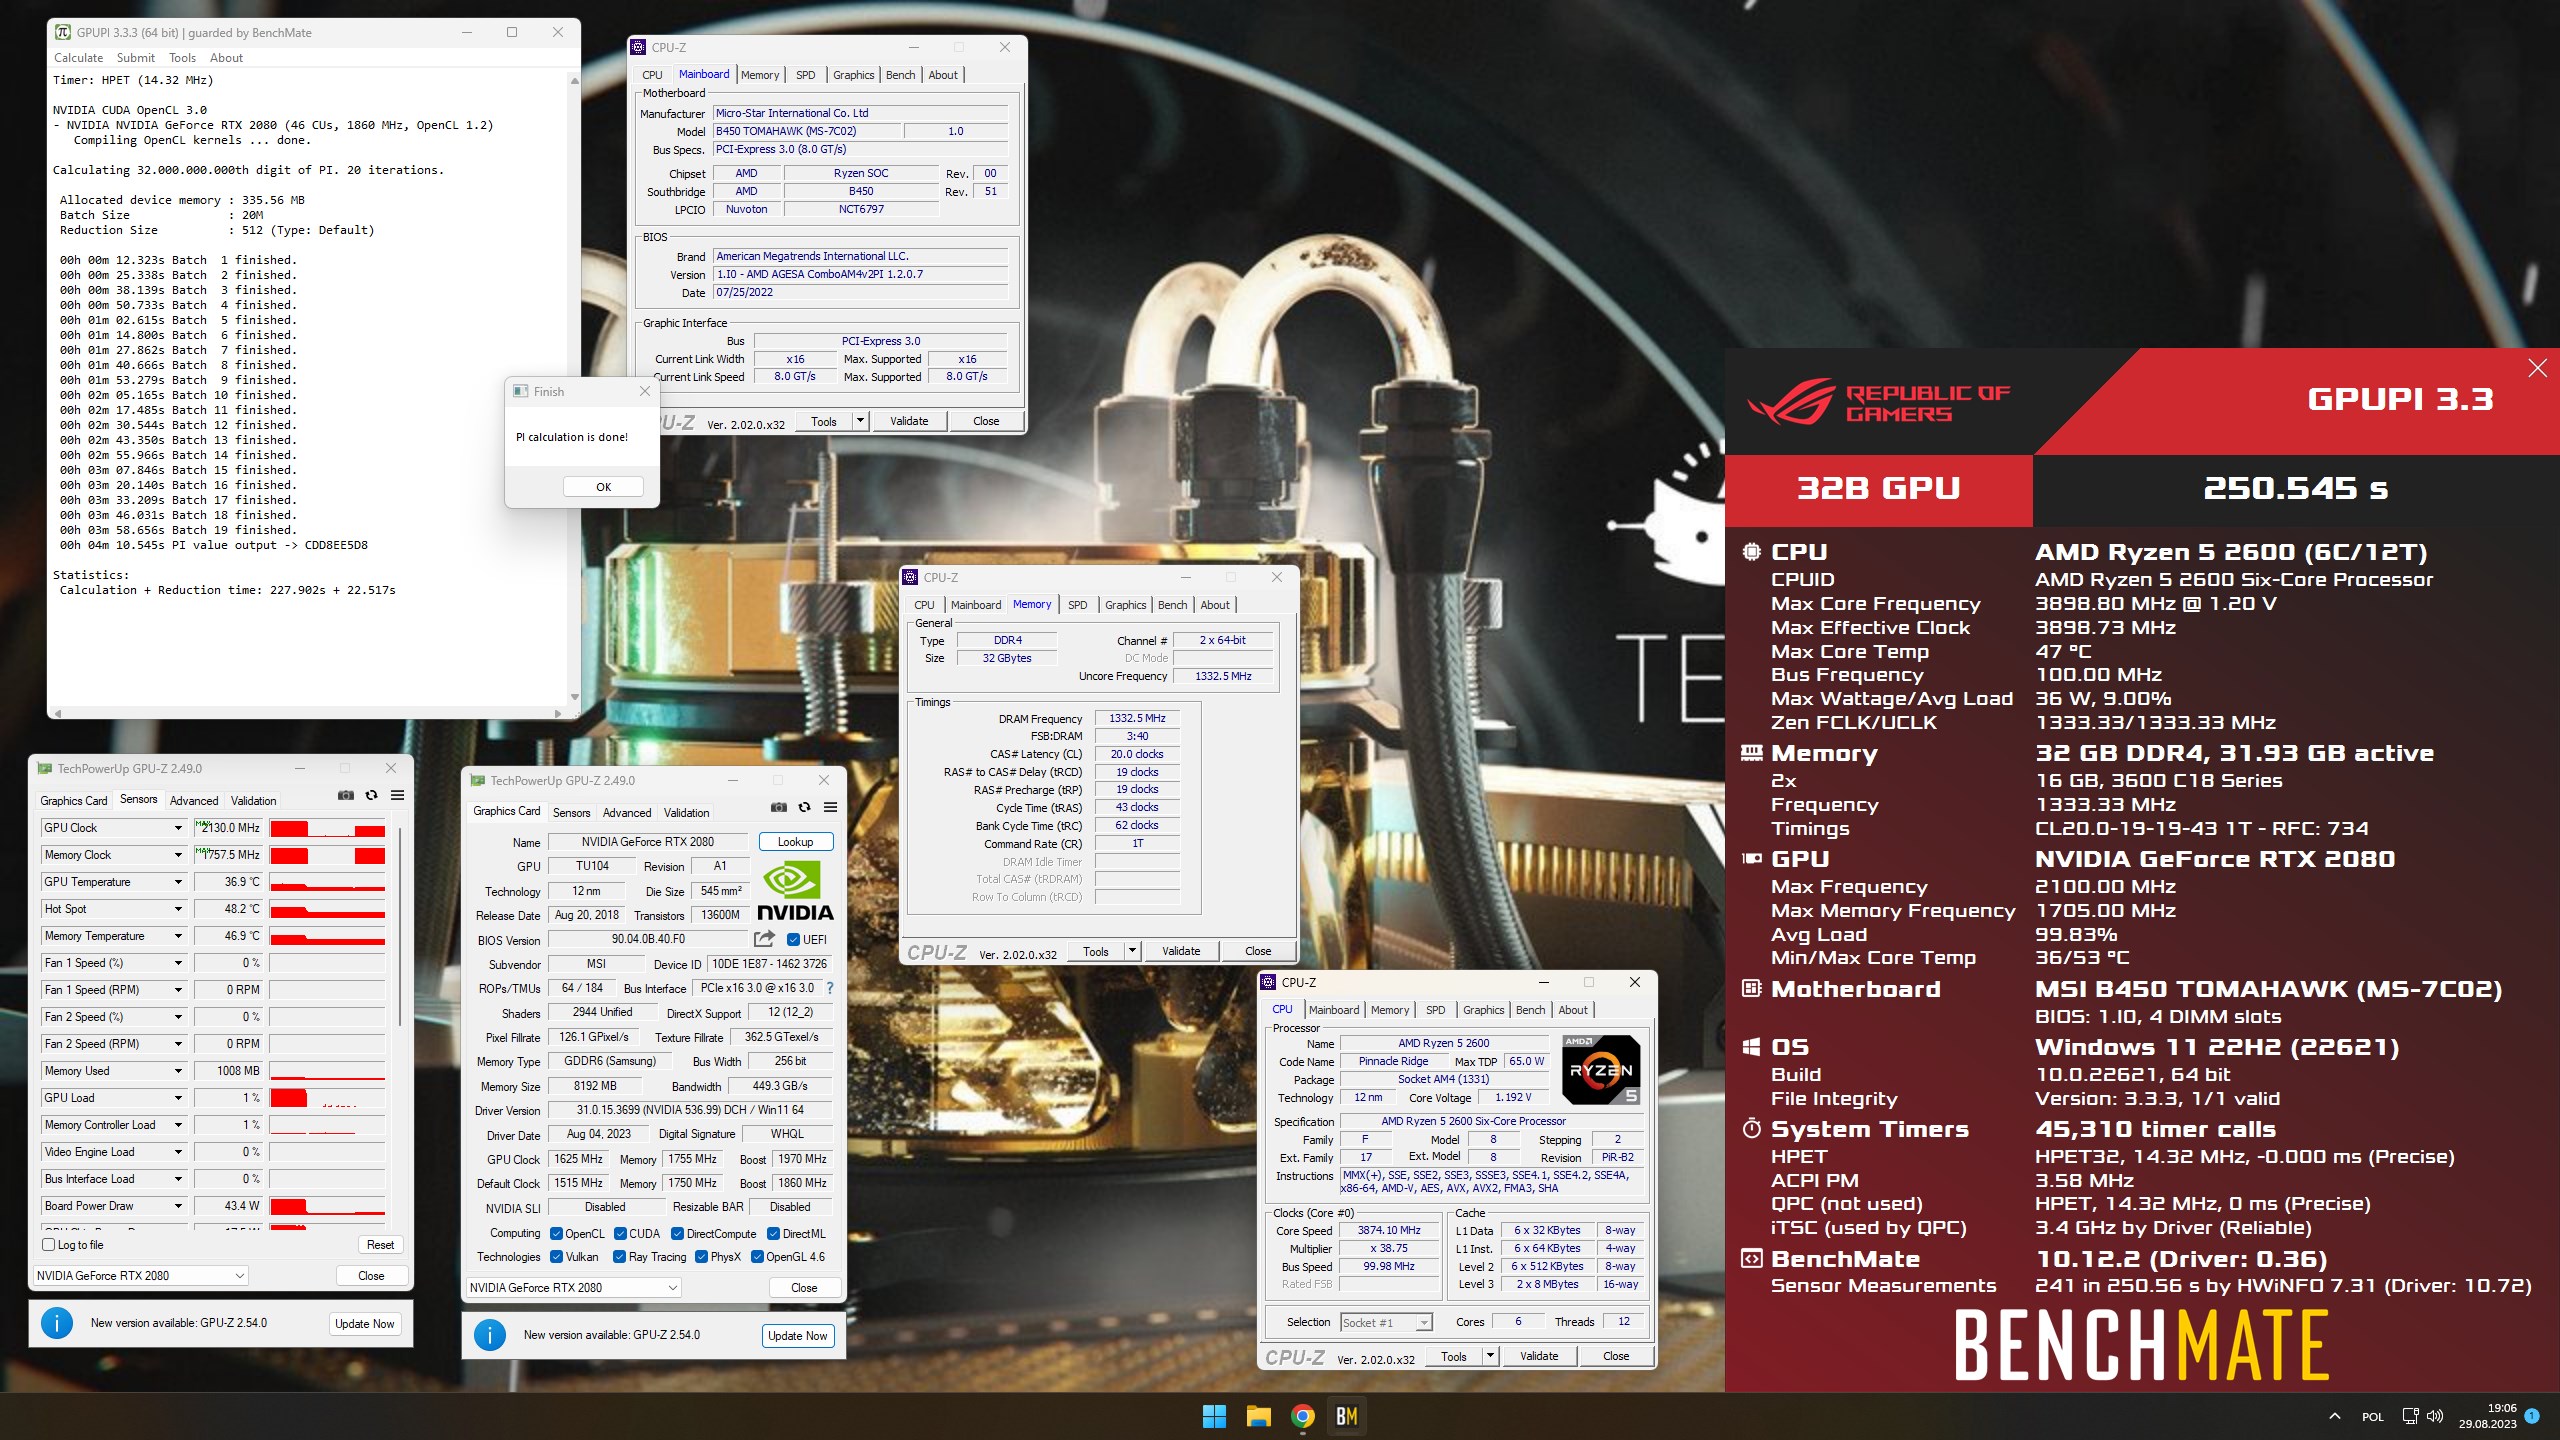Open the Submit menu in GPUPI
Screen dimensions: 2560x1440
point(135,58)
